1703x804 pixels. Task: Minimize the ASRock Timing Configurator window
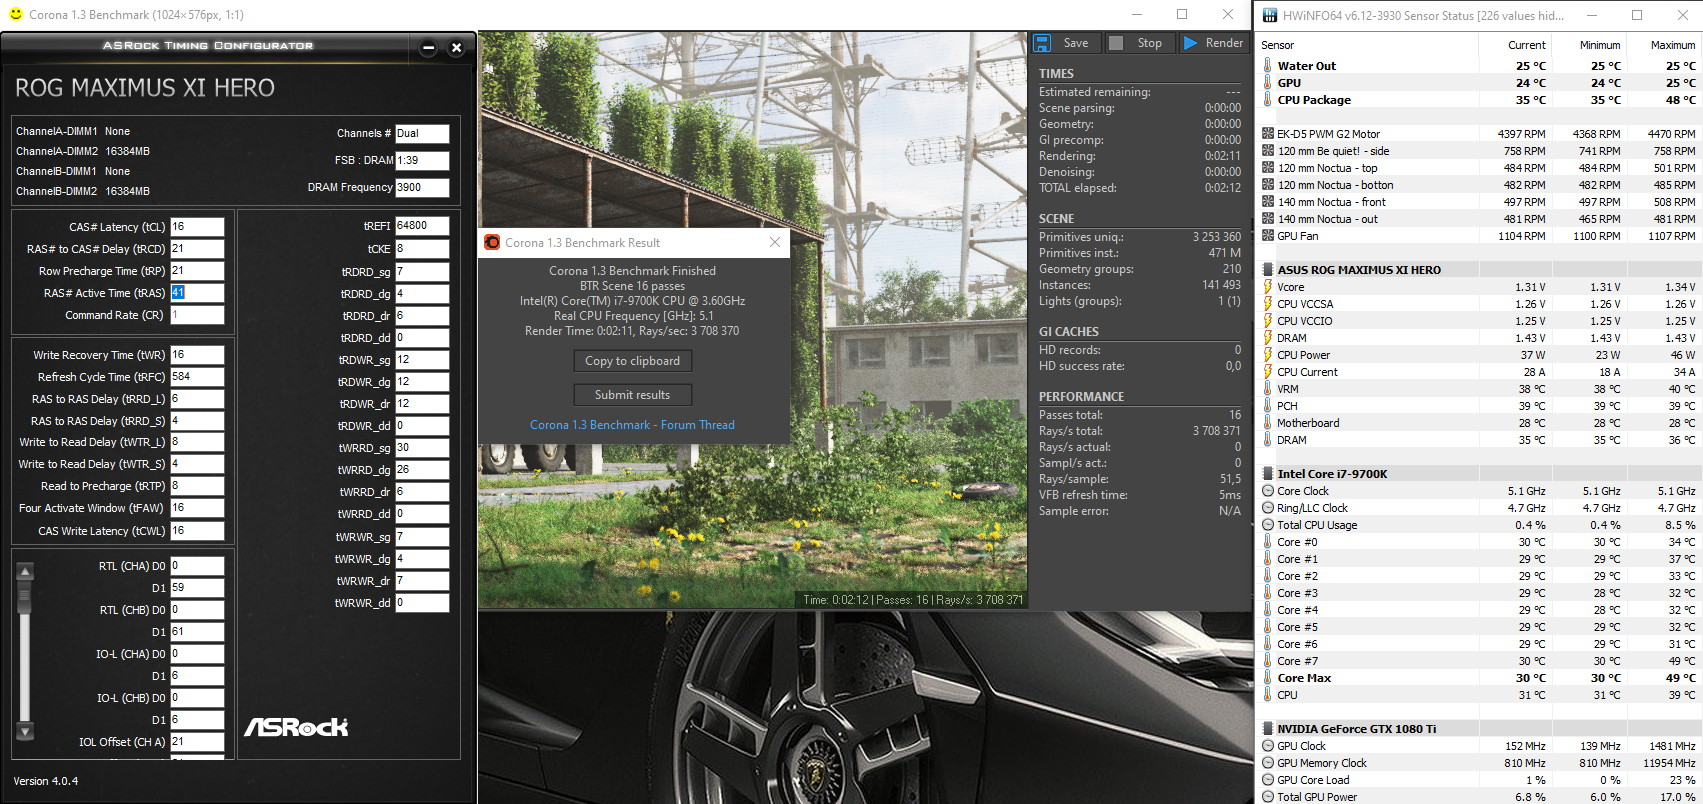tap(428, 47)
